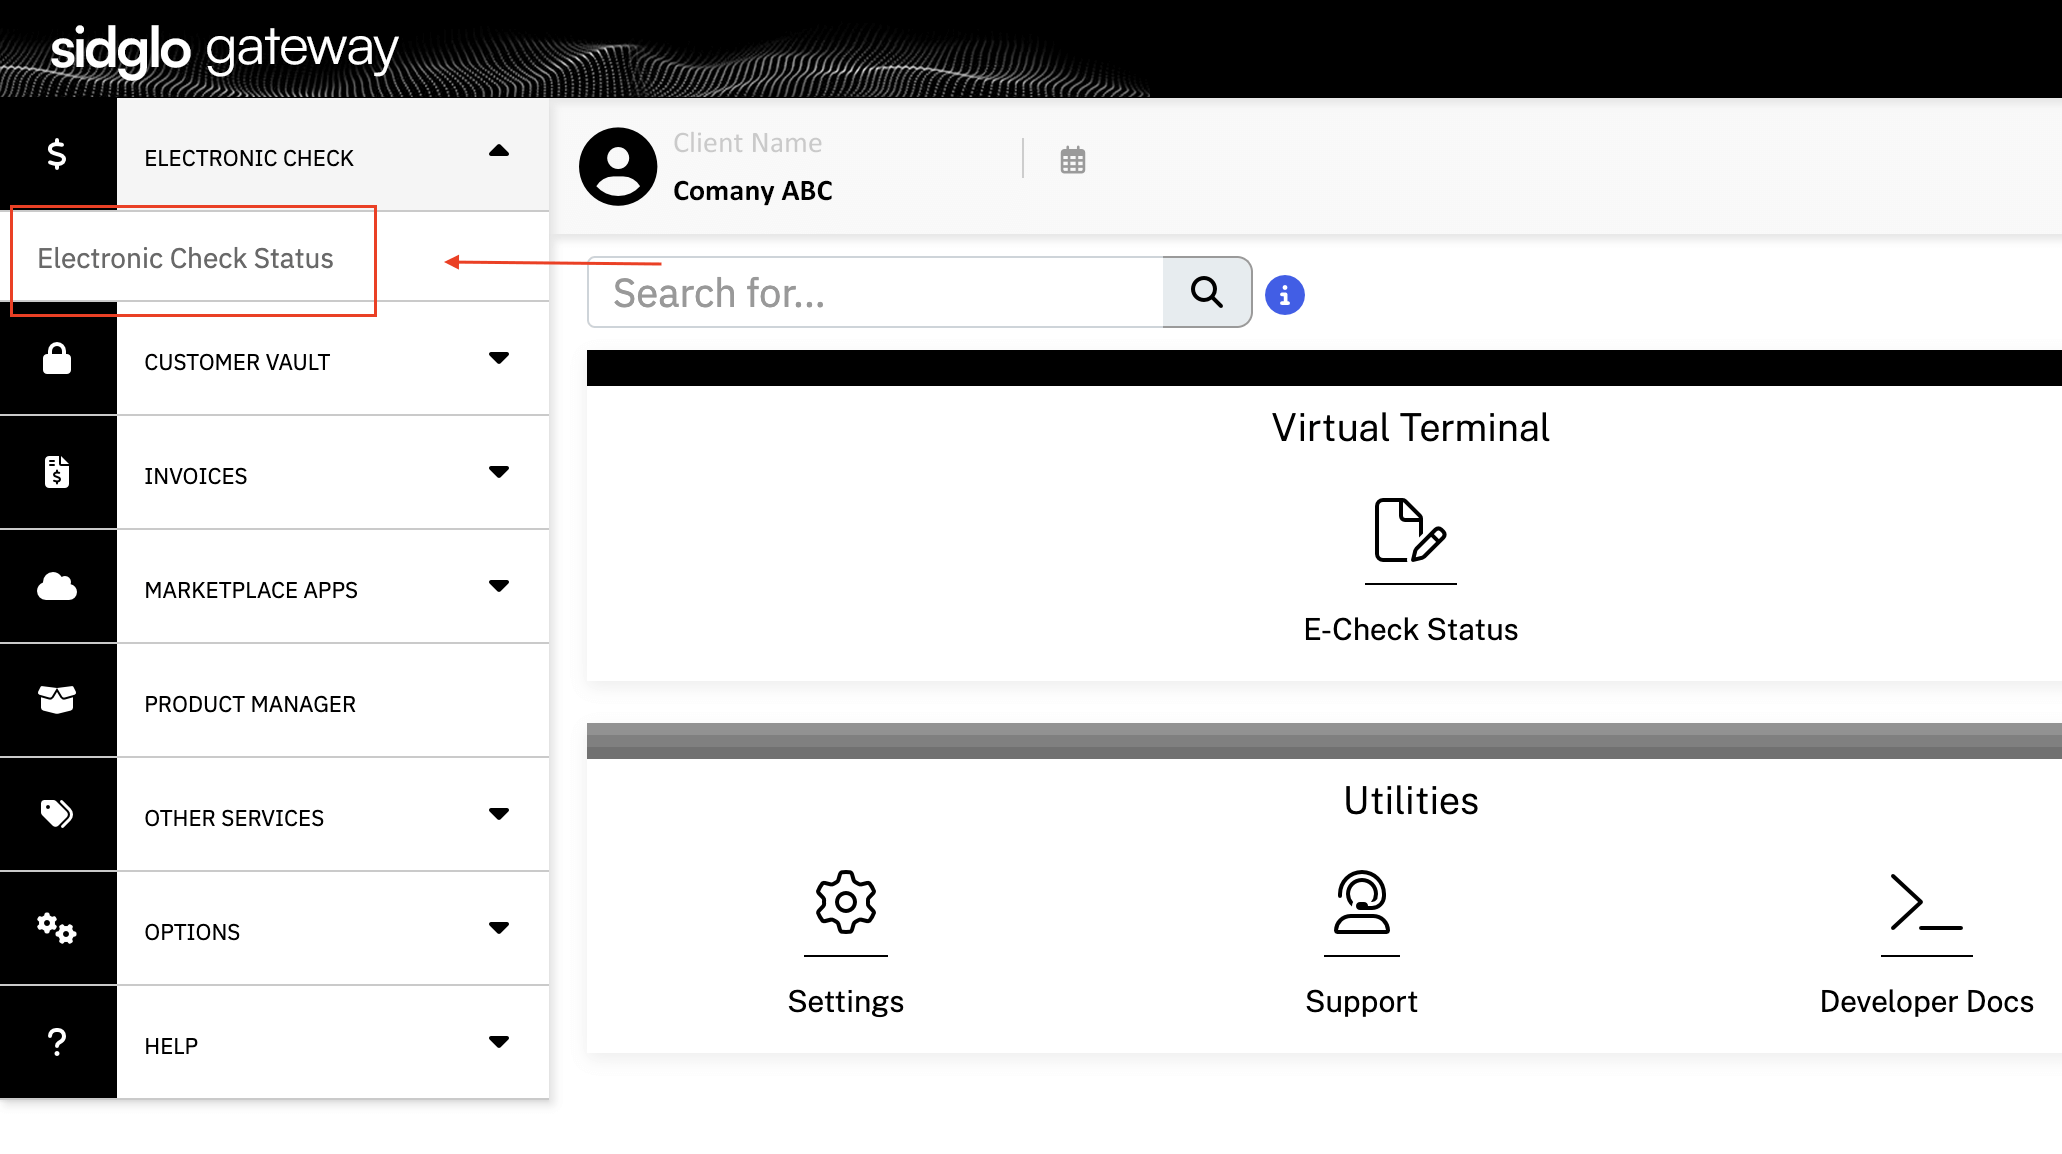Click the Utilities section heading
This screenshot has width=2062, height=1154.
tap(1410, 800)
